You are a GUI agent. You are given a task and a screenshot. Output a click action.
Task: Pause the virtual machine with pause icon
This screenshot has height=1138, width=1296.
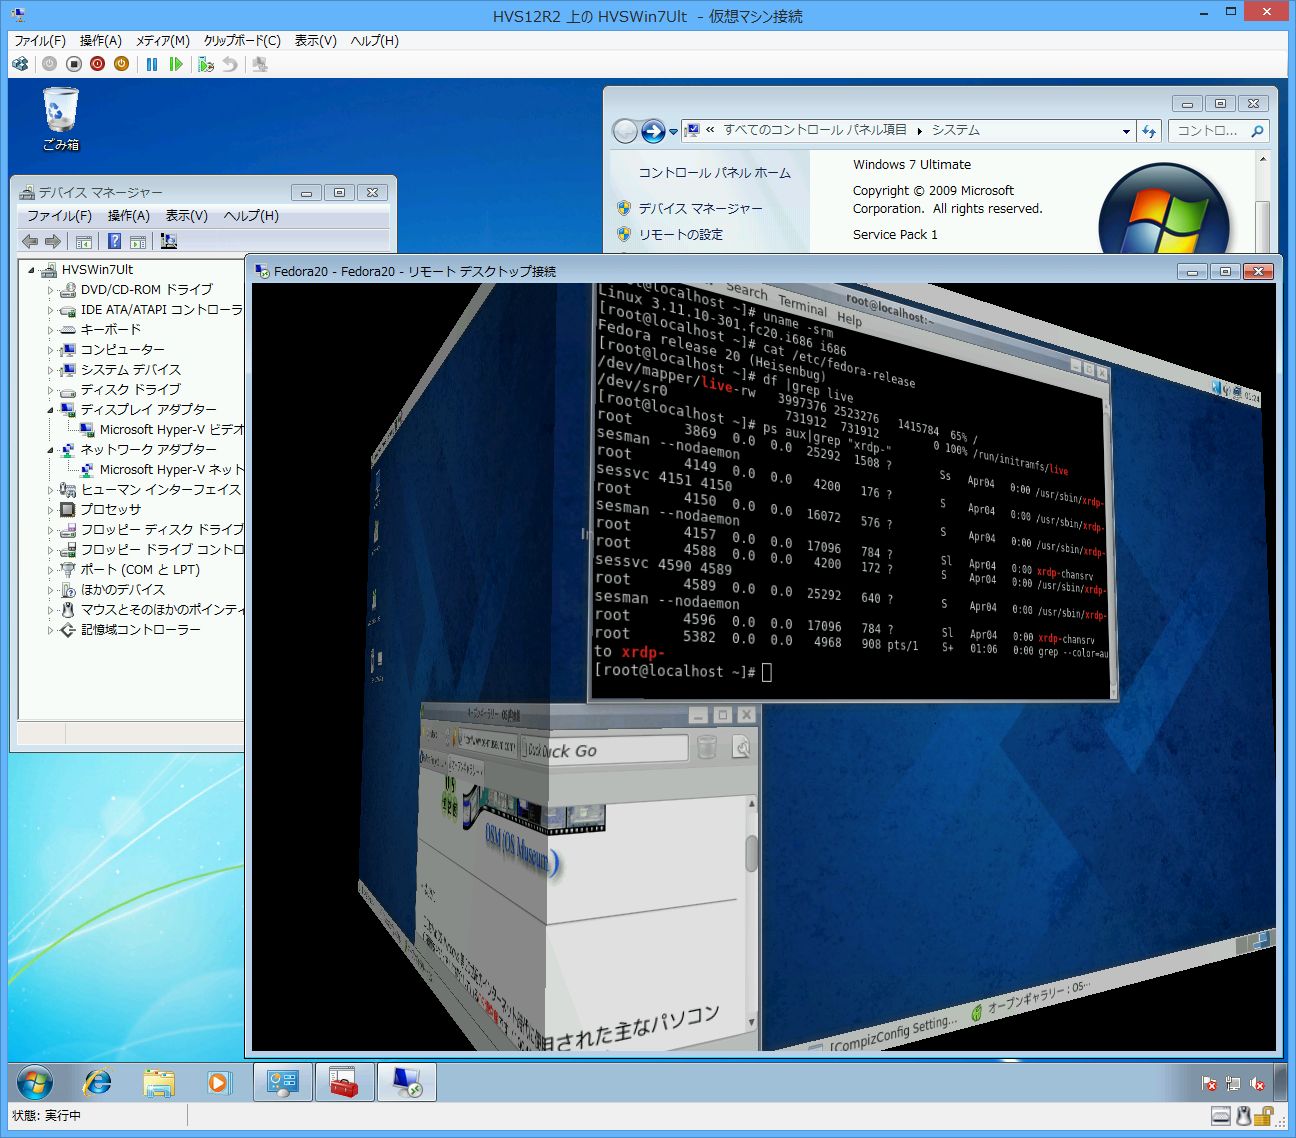(x=152, y=64)
